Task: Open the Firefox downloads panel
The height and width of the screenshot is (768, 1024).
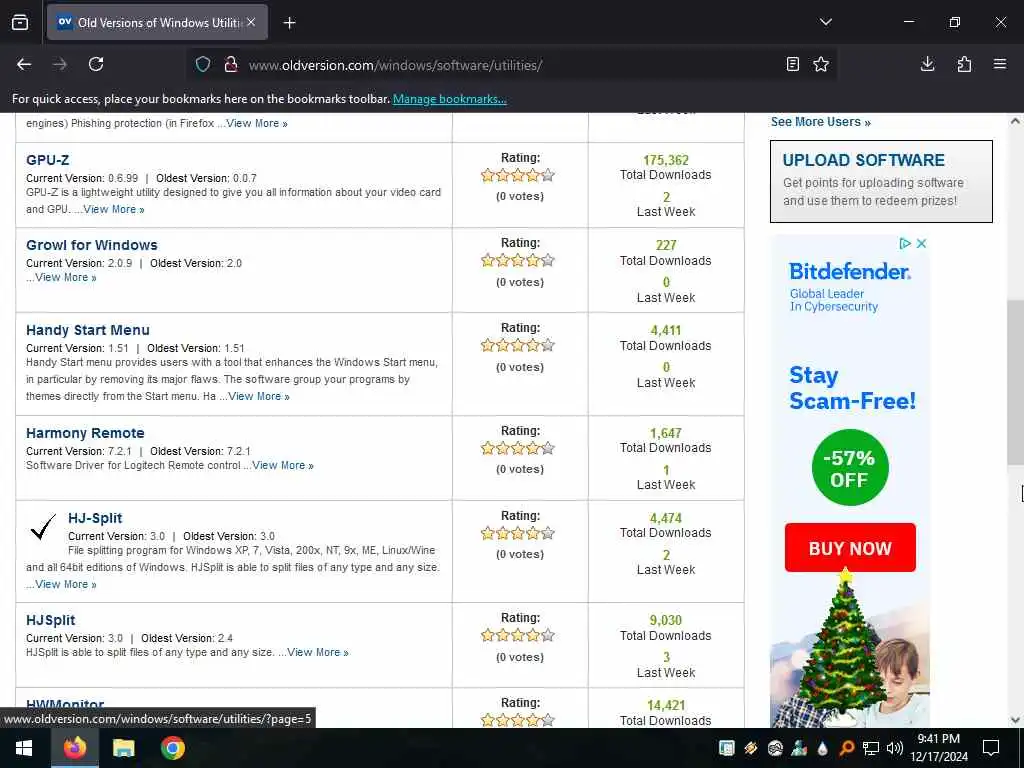Action: click(927, 64)
